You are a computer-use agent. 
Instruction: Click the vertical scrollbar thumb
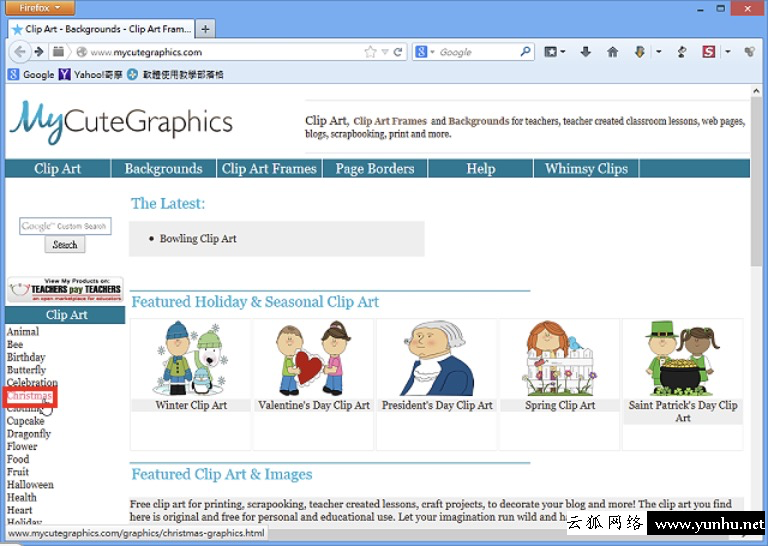click(756, 182)
